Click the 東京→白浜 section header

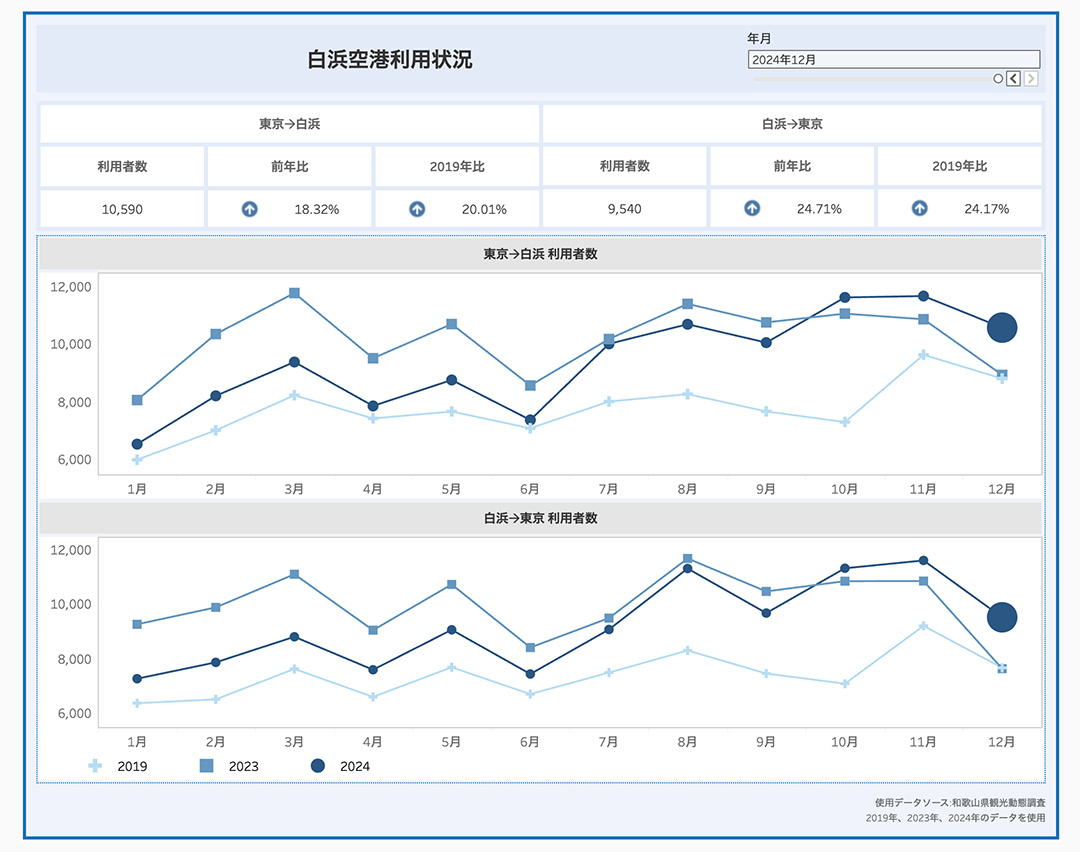[x=289, y=125]
